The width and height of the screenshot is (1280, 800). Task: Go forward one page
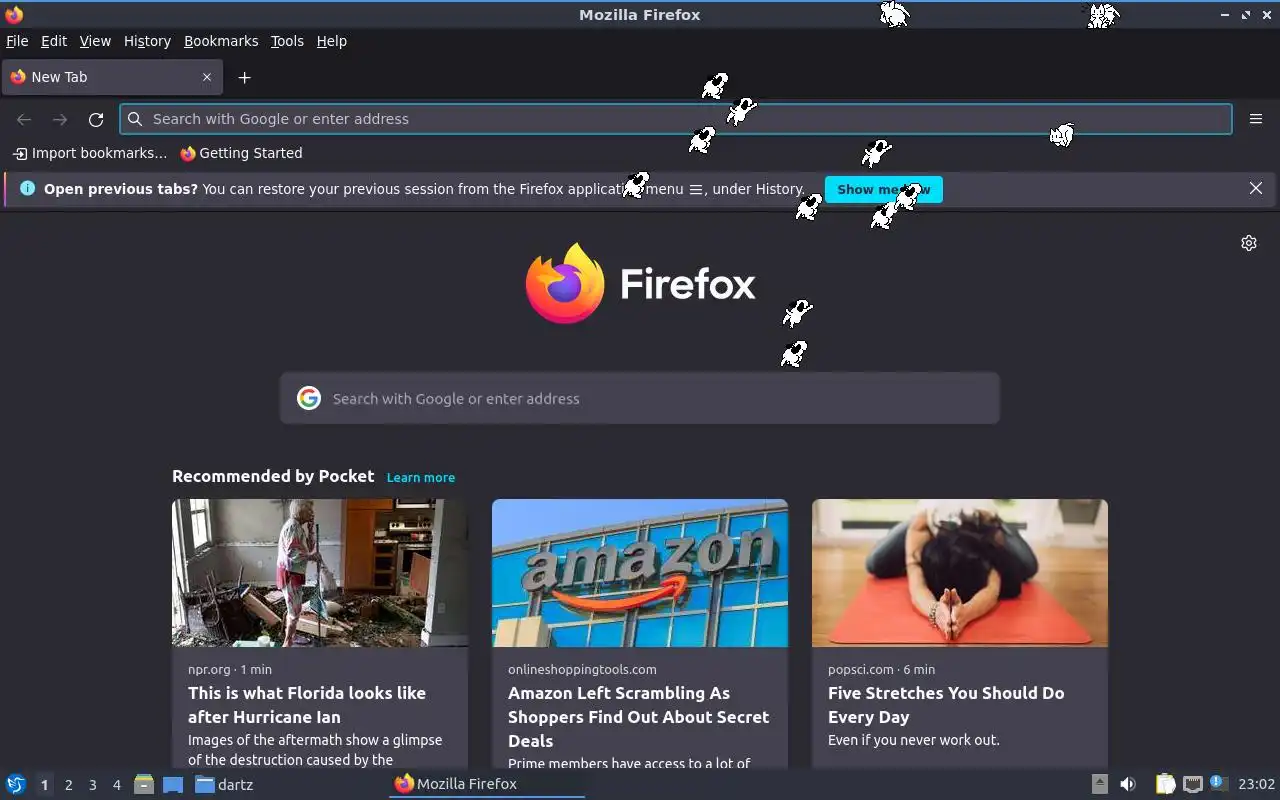(x=60, y=119)
